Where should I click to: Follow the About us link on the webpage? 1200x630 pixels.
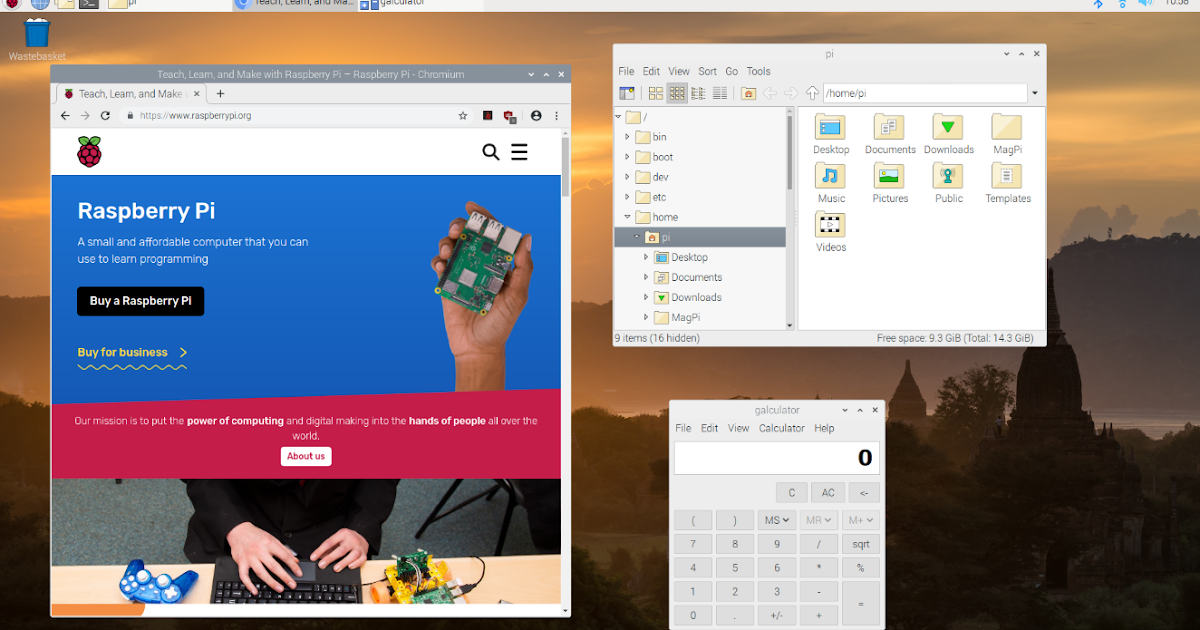coord(306,456)
